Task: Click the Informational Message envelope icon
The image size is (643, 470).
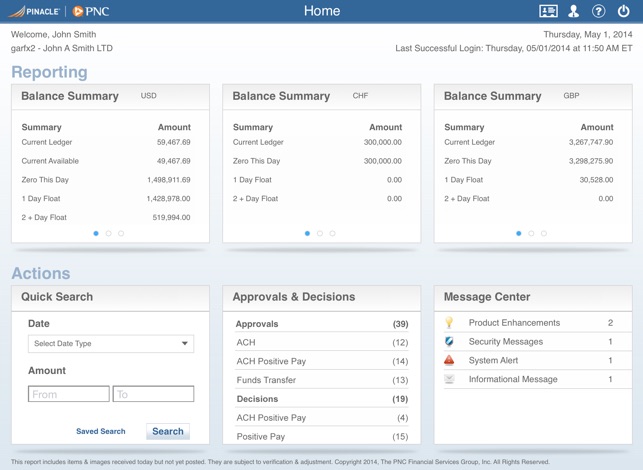Action: point(450,379)
